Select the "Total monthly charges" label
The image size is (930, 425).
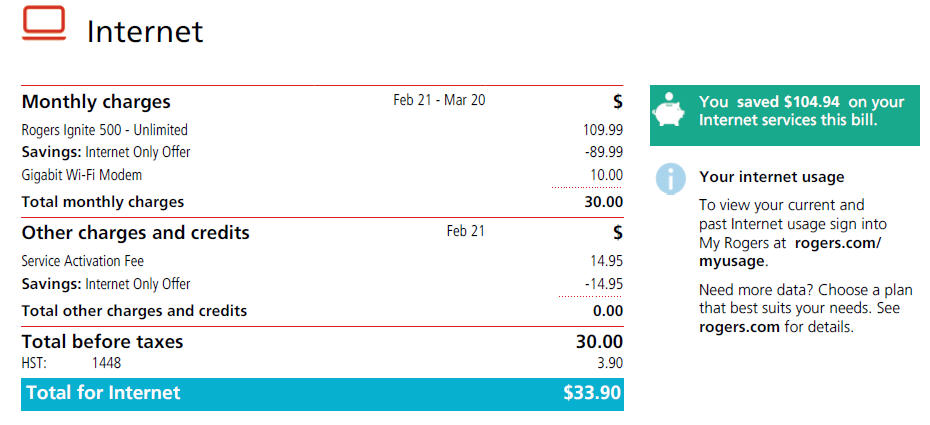tap(103, 202)
